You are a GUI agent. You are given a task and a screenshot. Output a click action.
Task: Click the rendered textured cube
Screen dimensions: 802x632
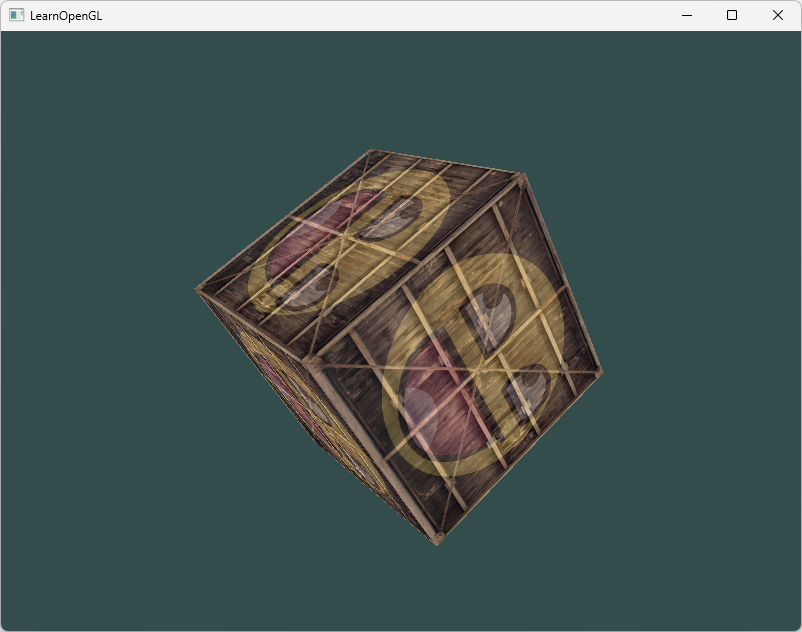399,347
